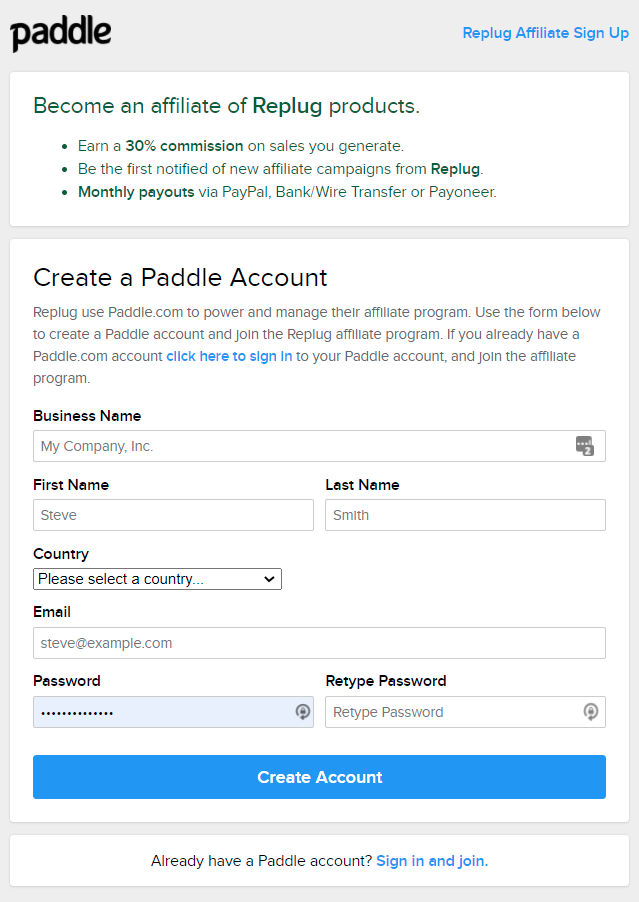Click the password manager icon in Business Name field

[585, 446]
